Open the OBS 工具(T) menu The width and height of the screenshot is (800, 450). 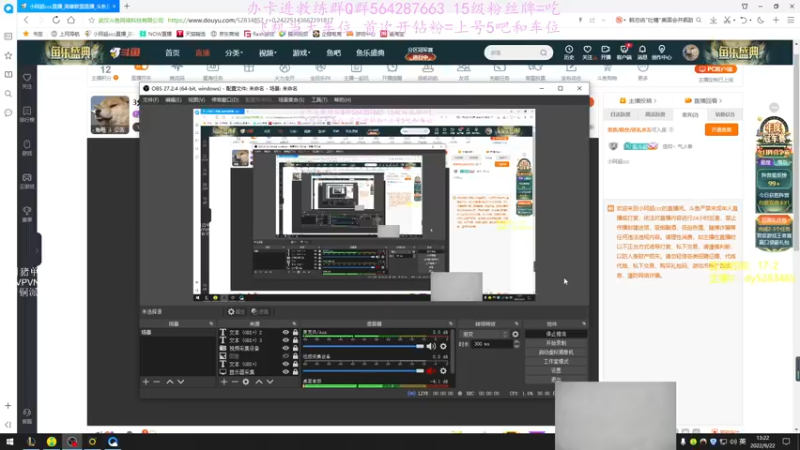[319, 100]
